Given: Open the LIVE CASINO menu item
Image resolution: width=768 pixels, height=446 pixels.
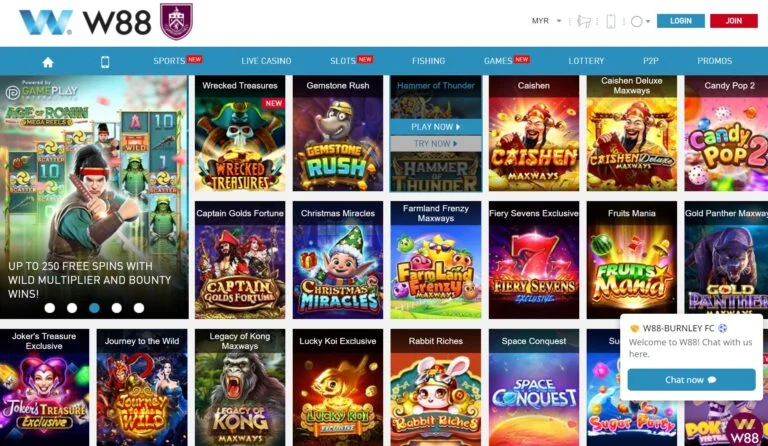Looking at the screenshot, I should pos(266,61).
